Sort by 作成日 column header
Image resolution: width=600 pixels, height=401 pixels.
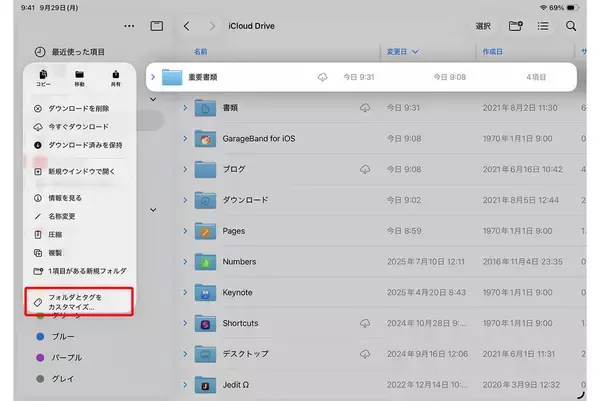click(492, 52)
